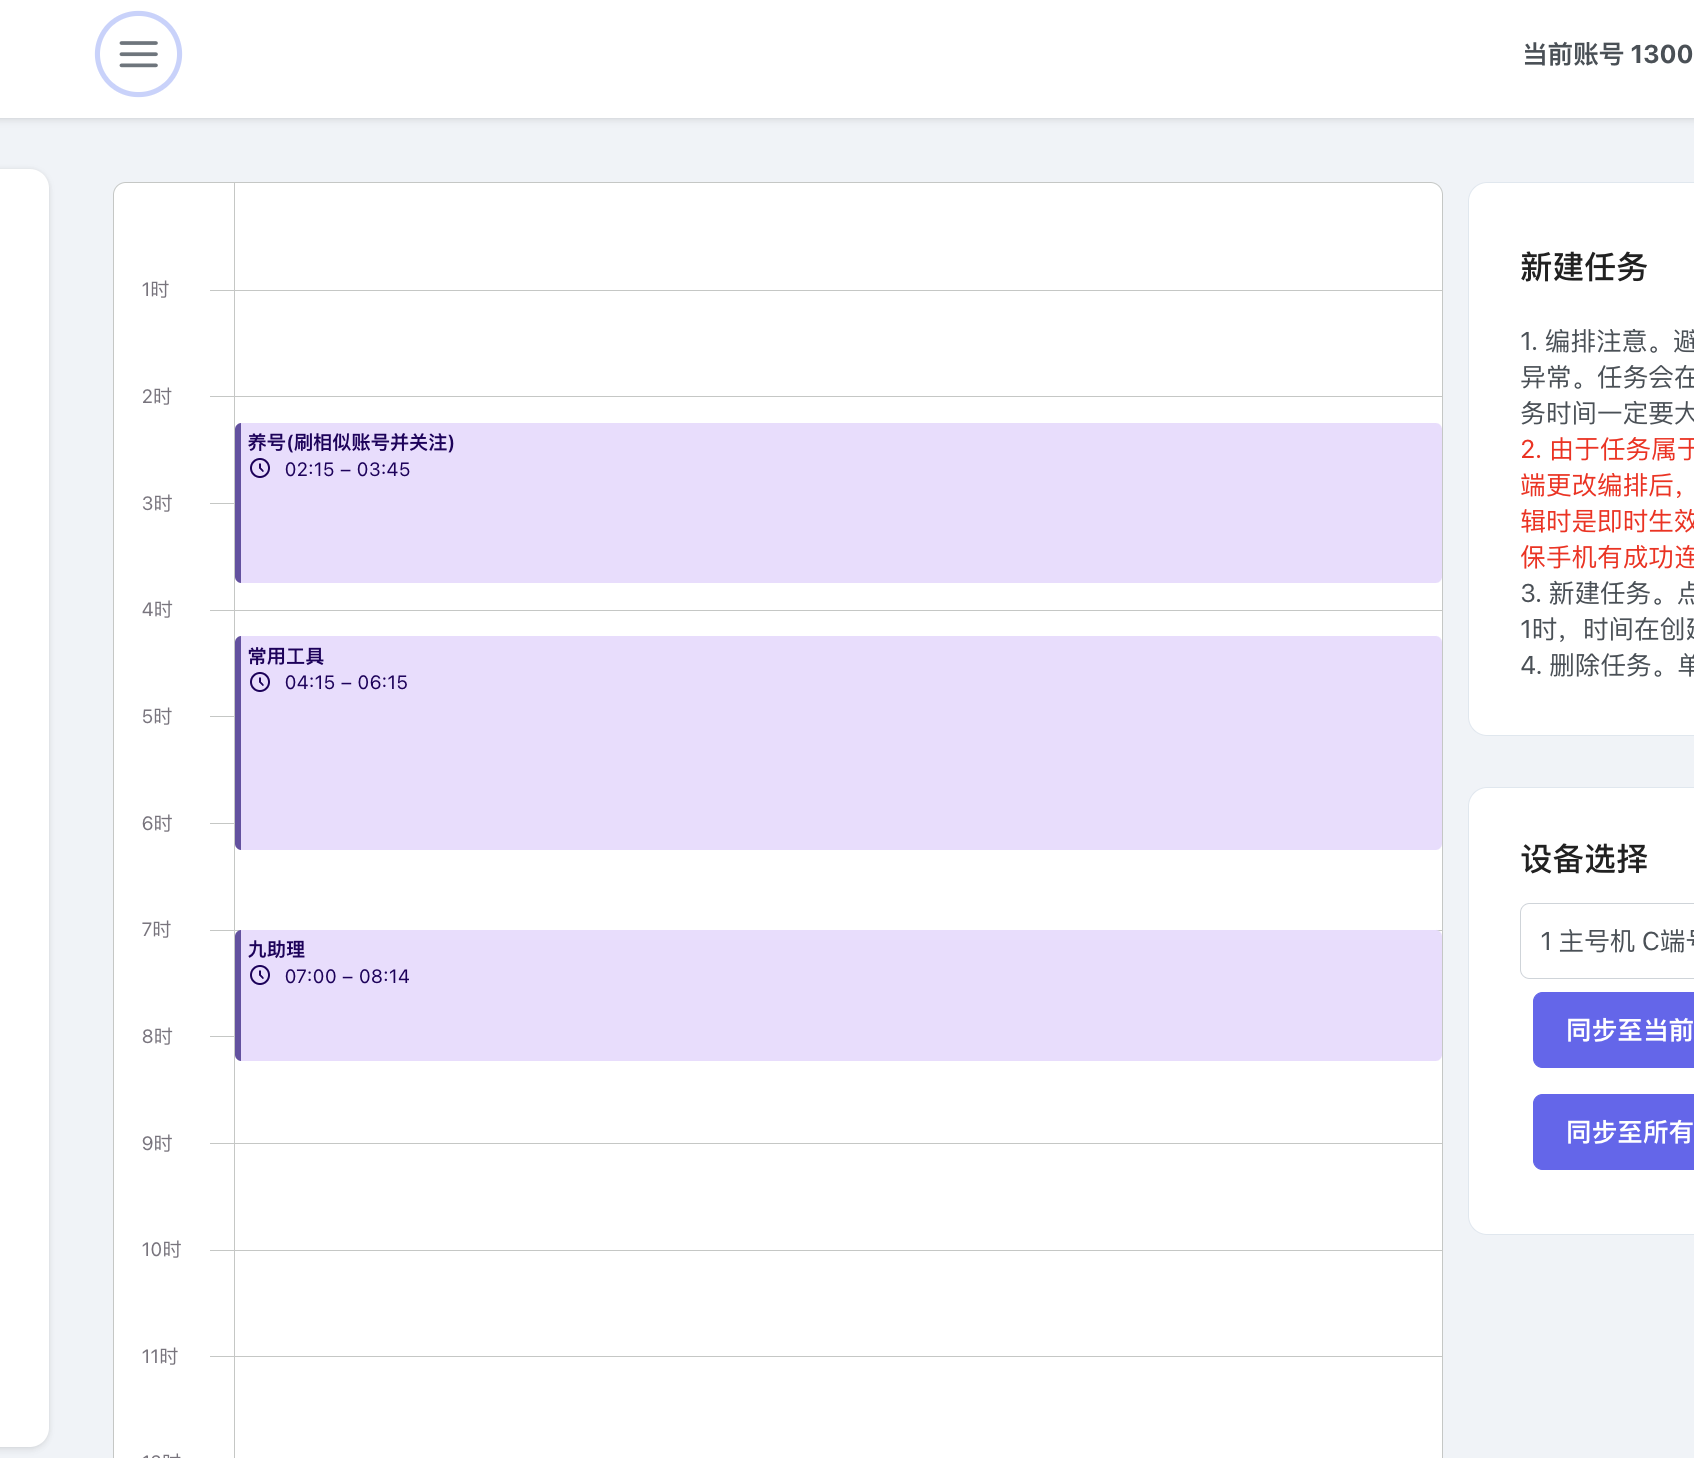Open the hamburger menu icon

138,54
